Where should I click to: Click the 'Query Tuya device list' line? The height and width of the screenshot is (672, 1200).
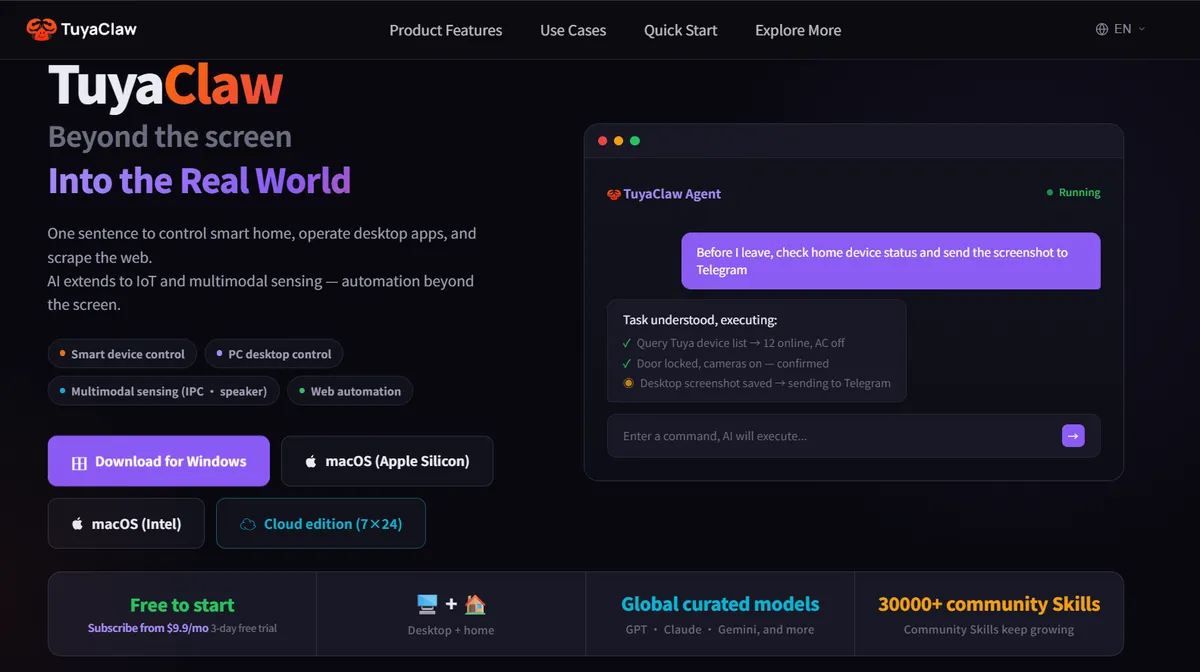coord(734,343)
